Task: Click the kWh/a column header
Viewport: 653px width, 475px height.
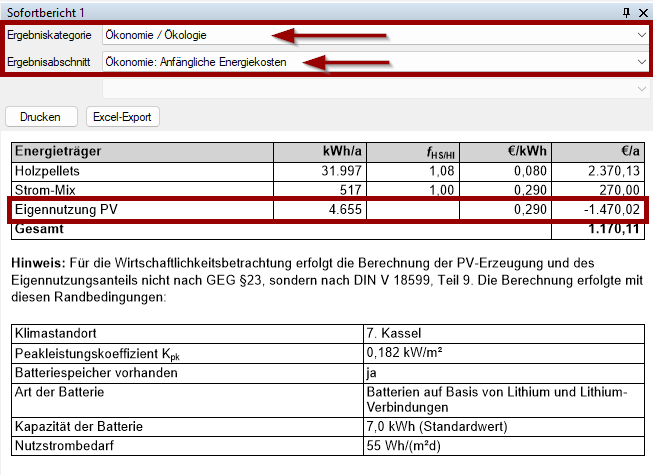Action: [x=341, y=152]
